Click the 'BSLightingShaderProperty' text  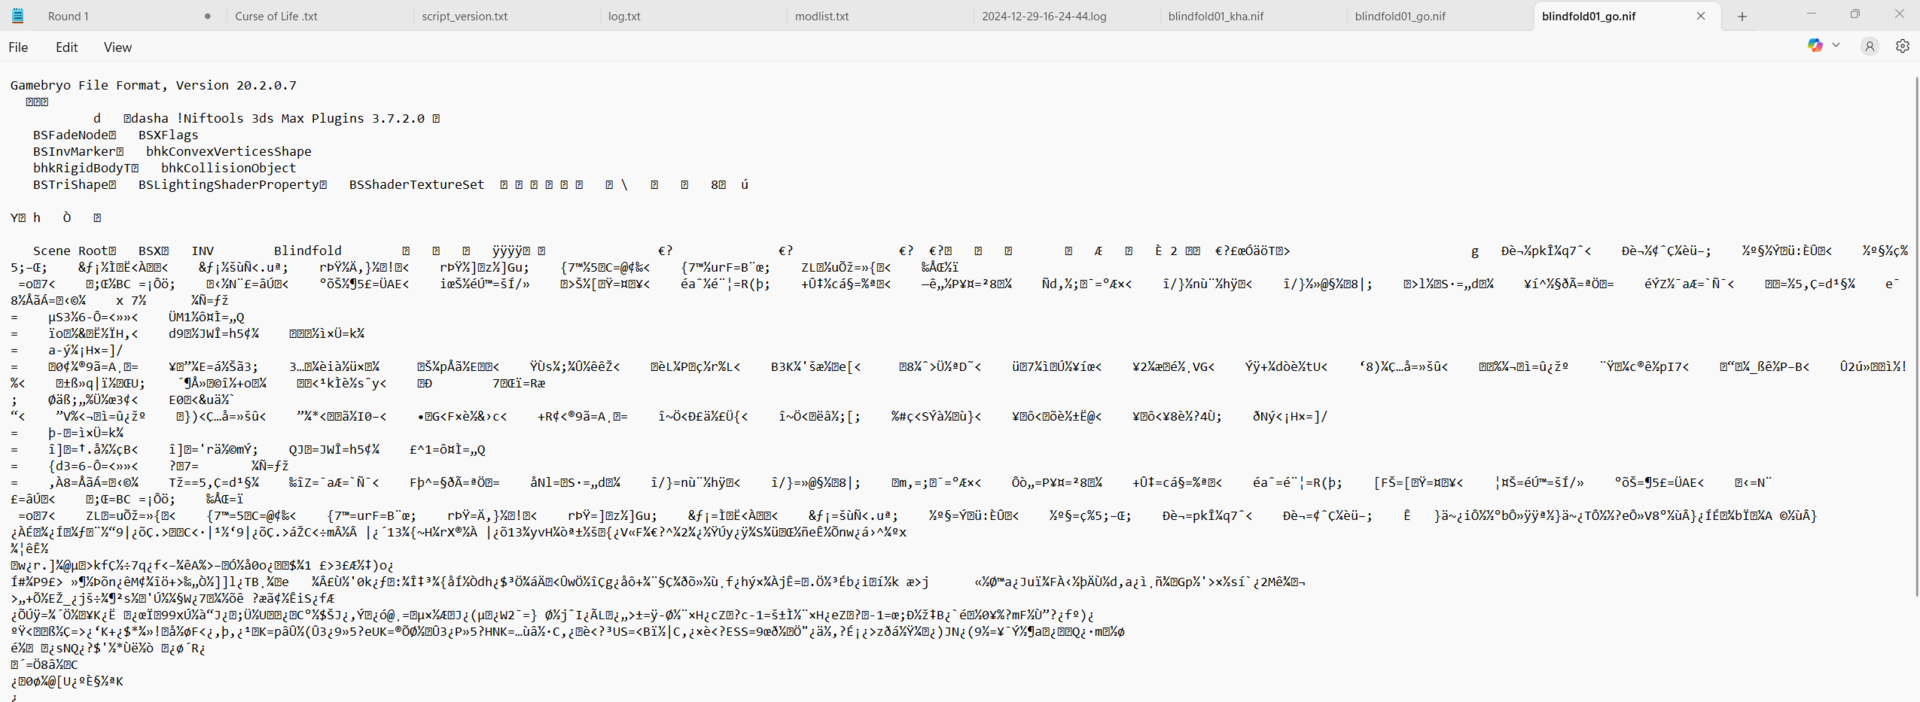click(228, 185)
